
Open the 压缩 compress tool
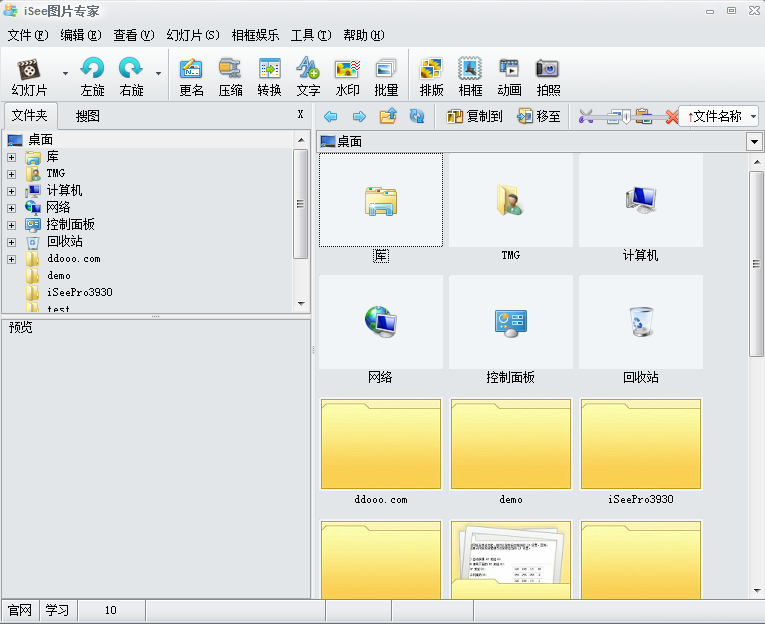[x=230, y=76]
